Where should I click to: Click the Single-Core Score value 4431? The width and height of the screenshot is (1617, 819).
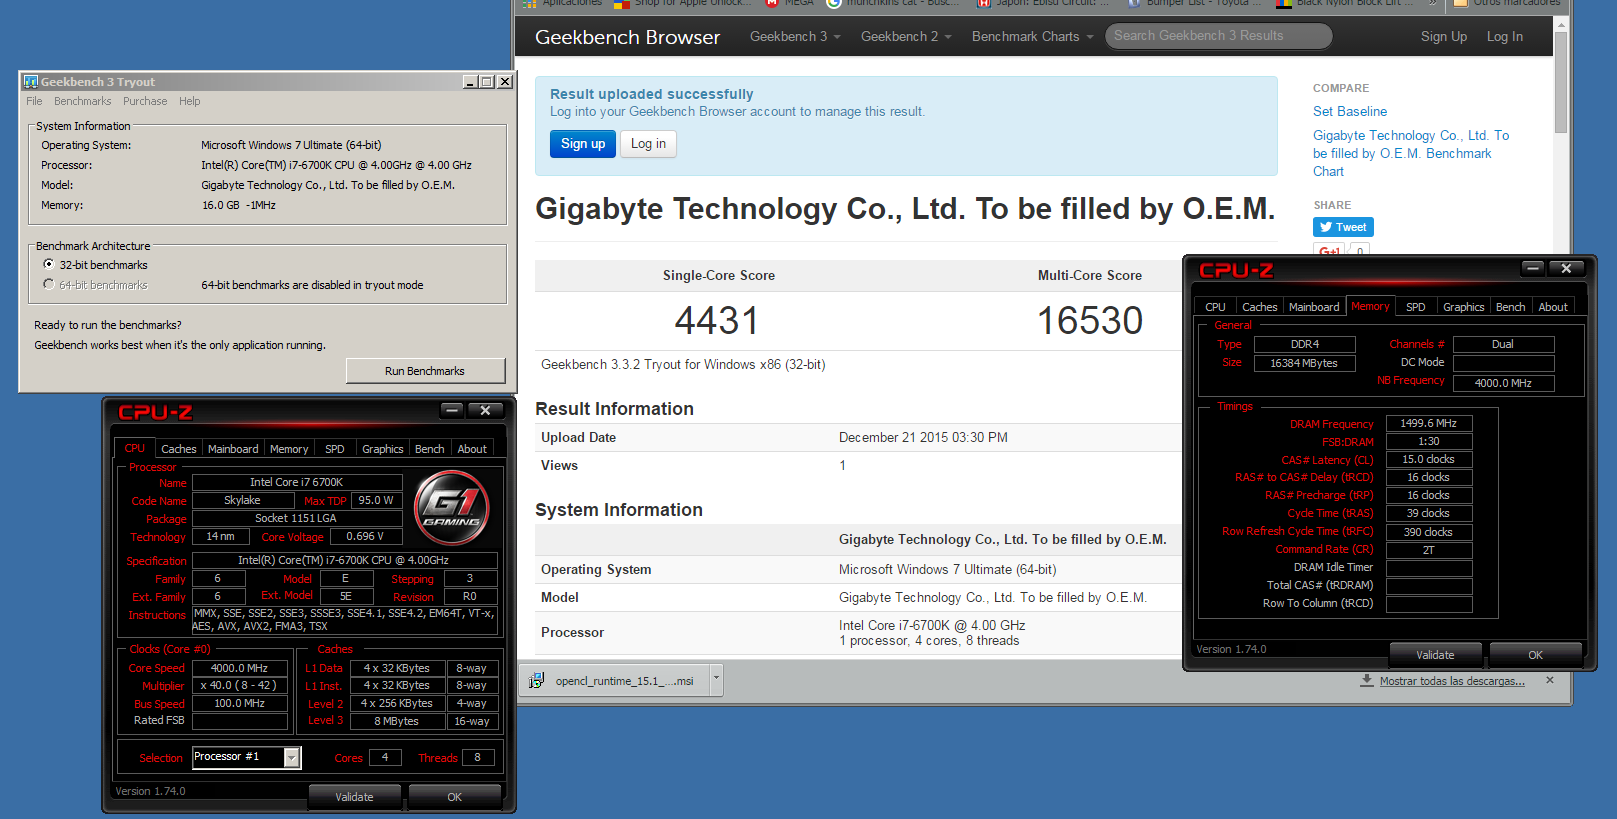[718, 321]
